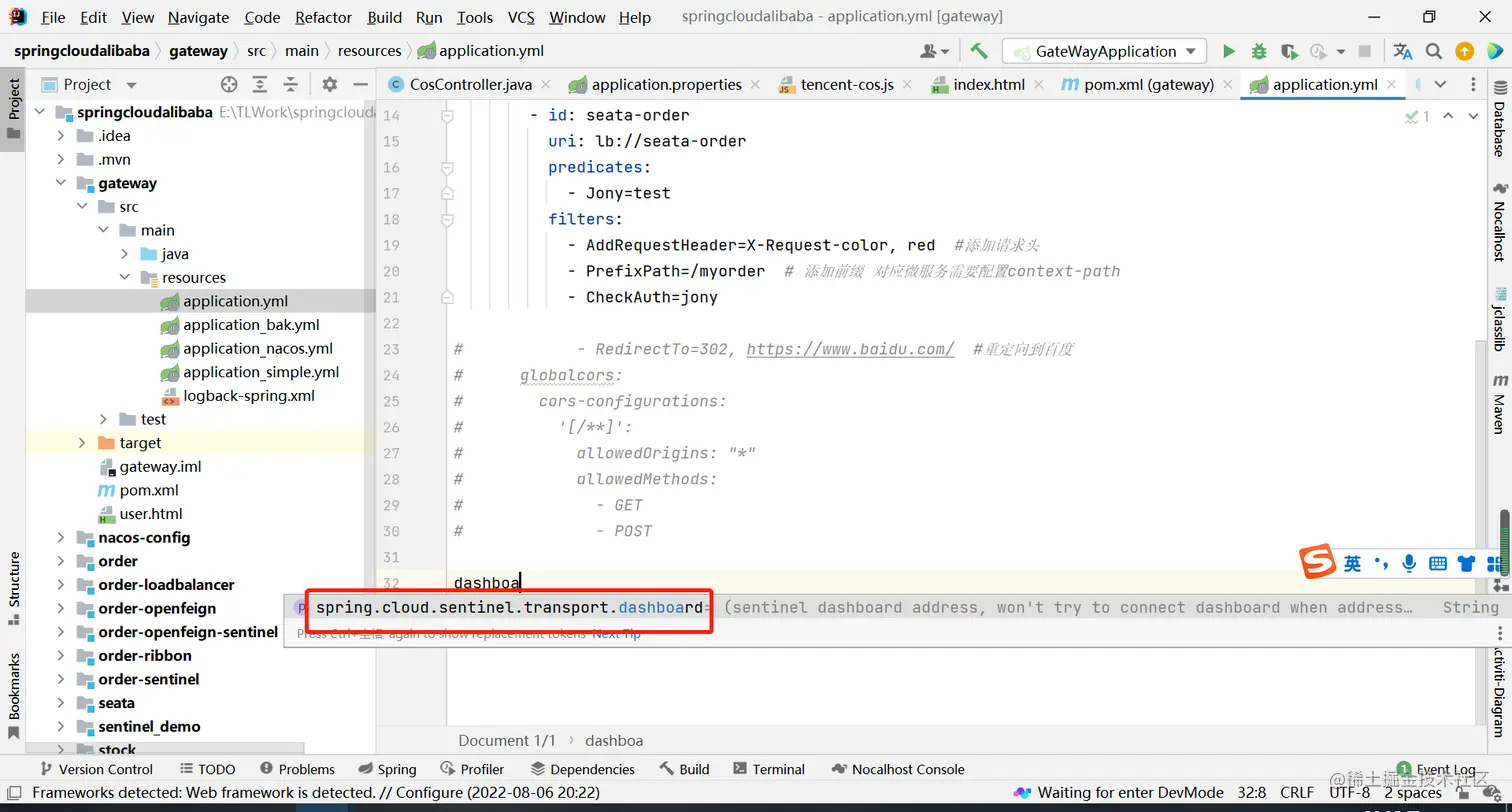Switch to pom.xml (gateway) tab
Screen dimensions: 1512x812
1149,85
